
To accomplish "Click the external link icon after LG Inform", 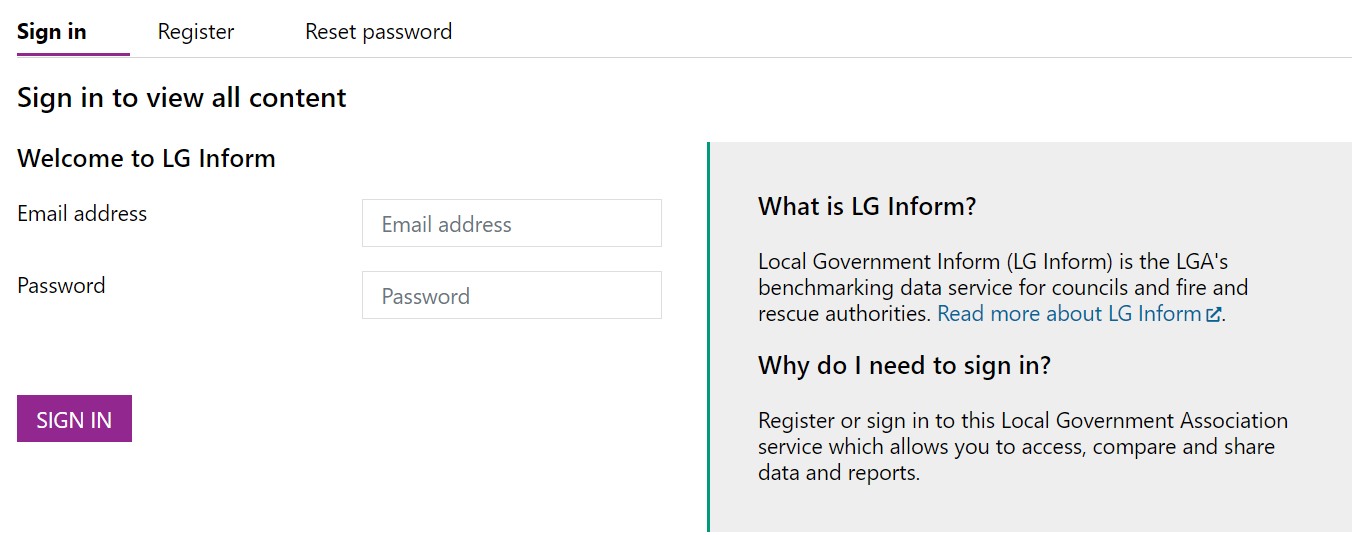I will [1214, 315].
